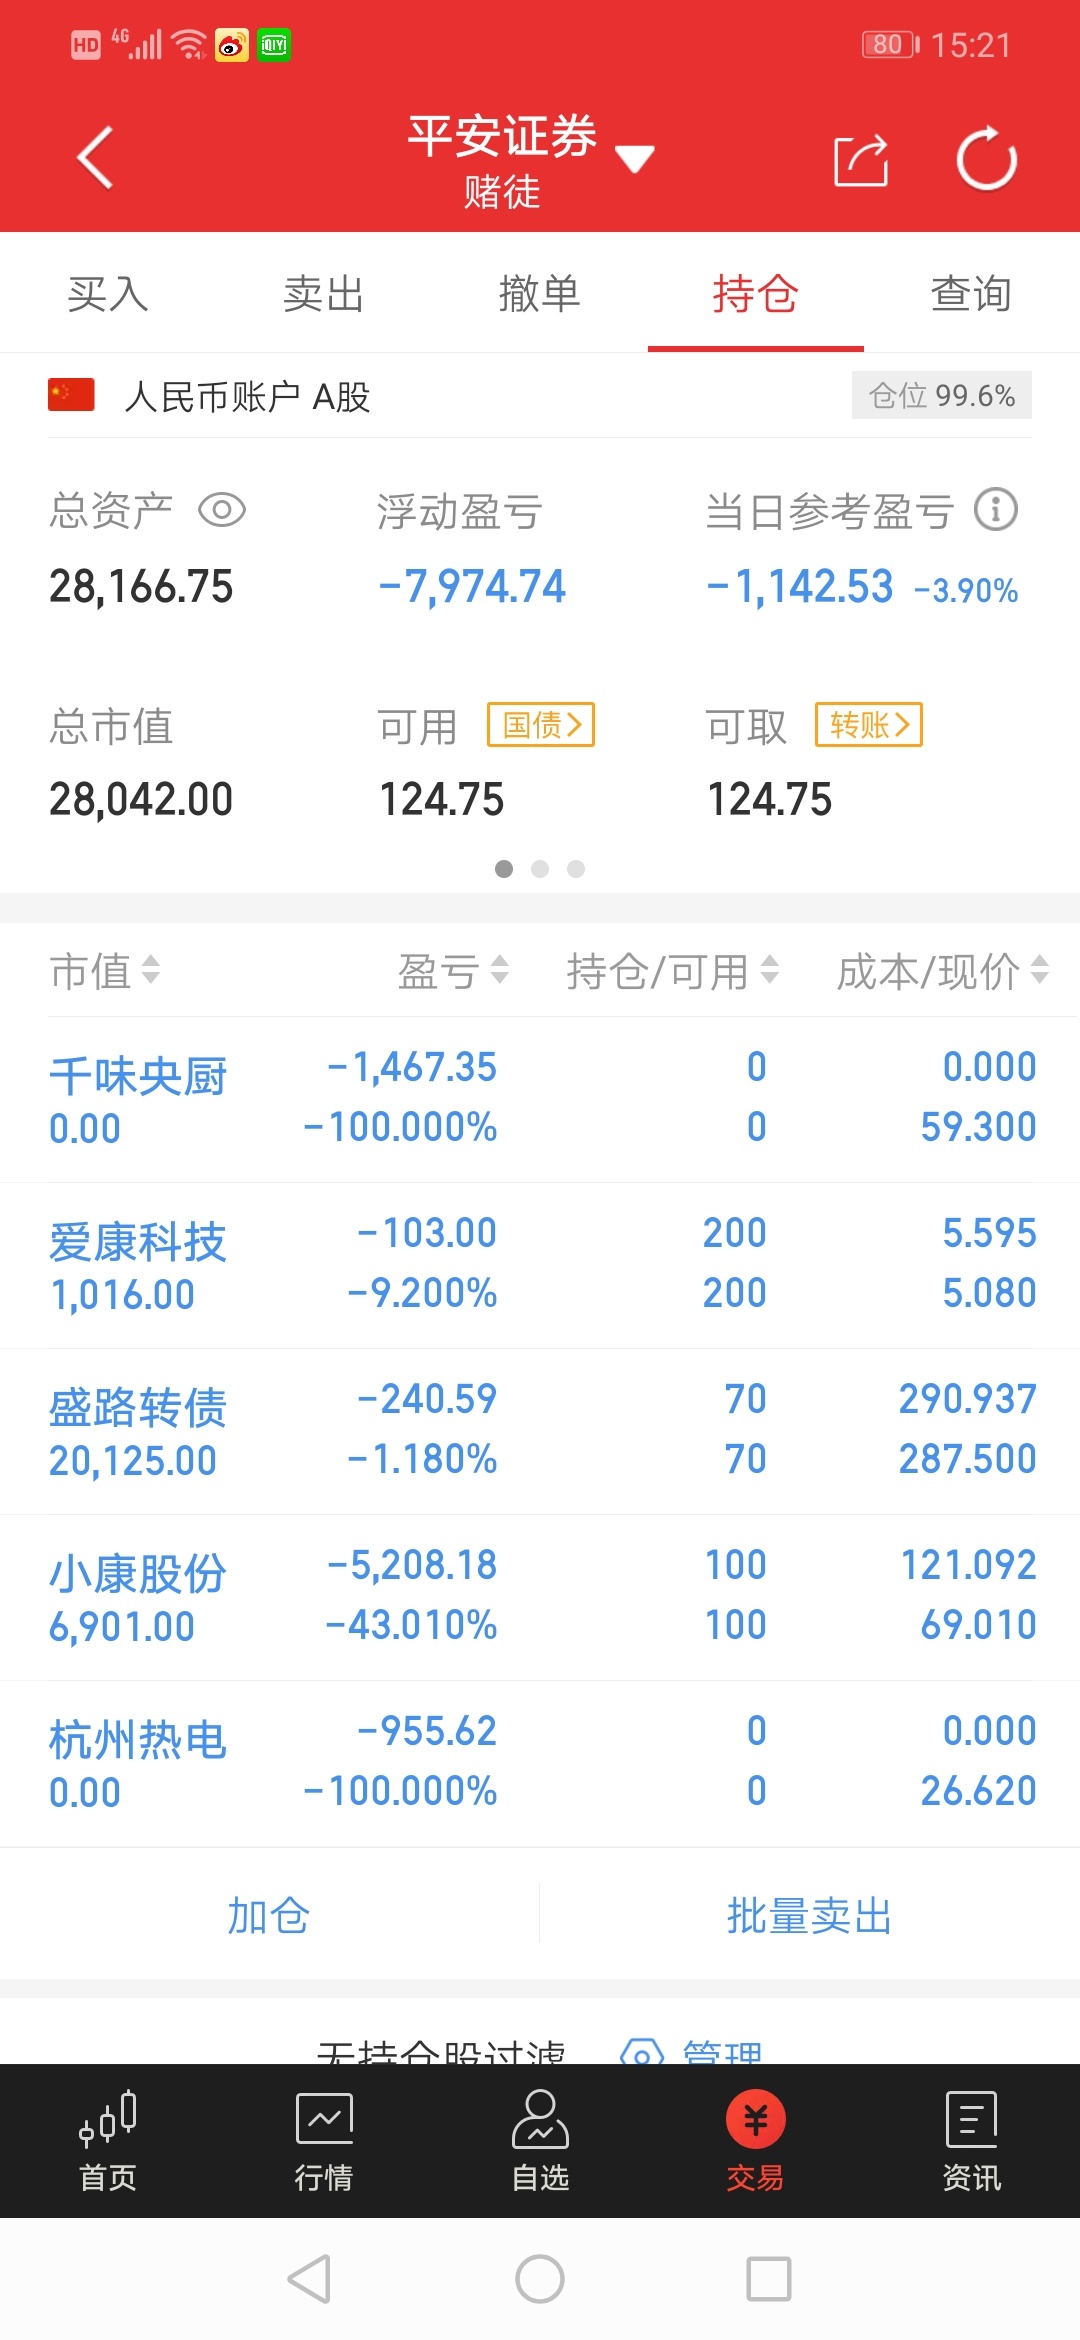Viewport: 1080px width, 2340px height.
Task: Open info icon beside 当日参考盈亏
Action: pos(996,510)
